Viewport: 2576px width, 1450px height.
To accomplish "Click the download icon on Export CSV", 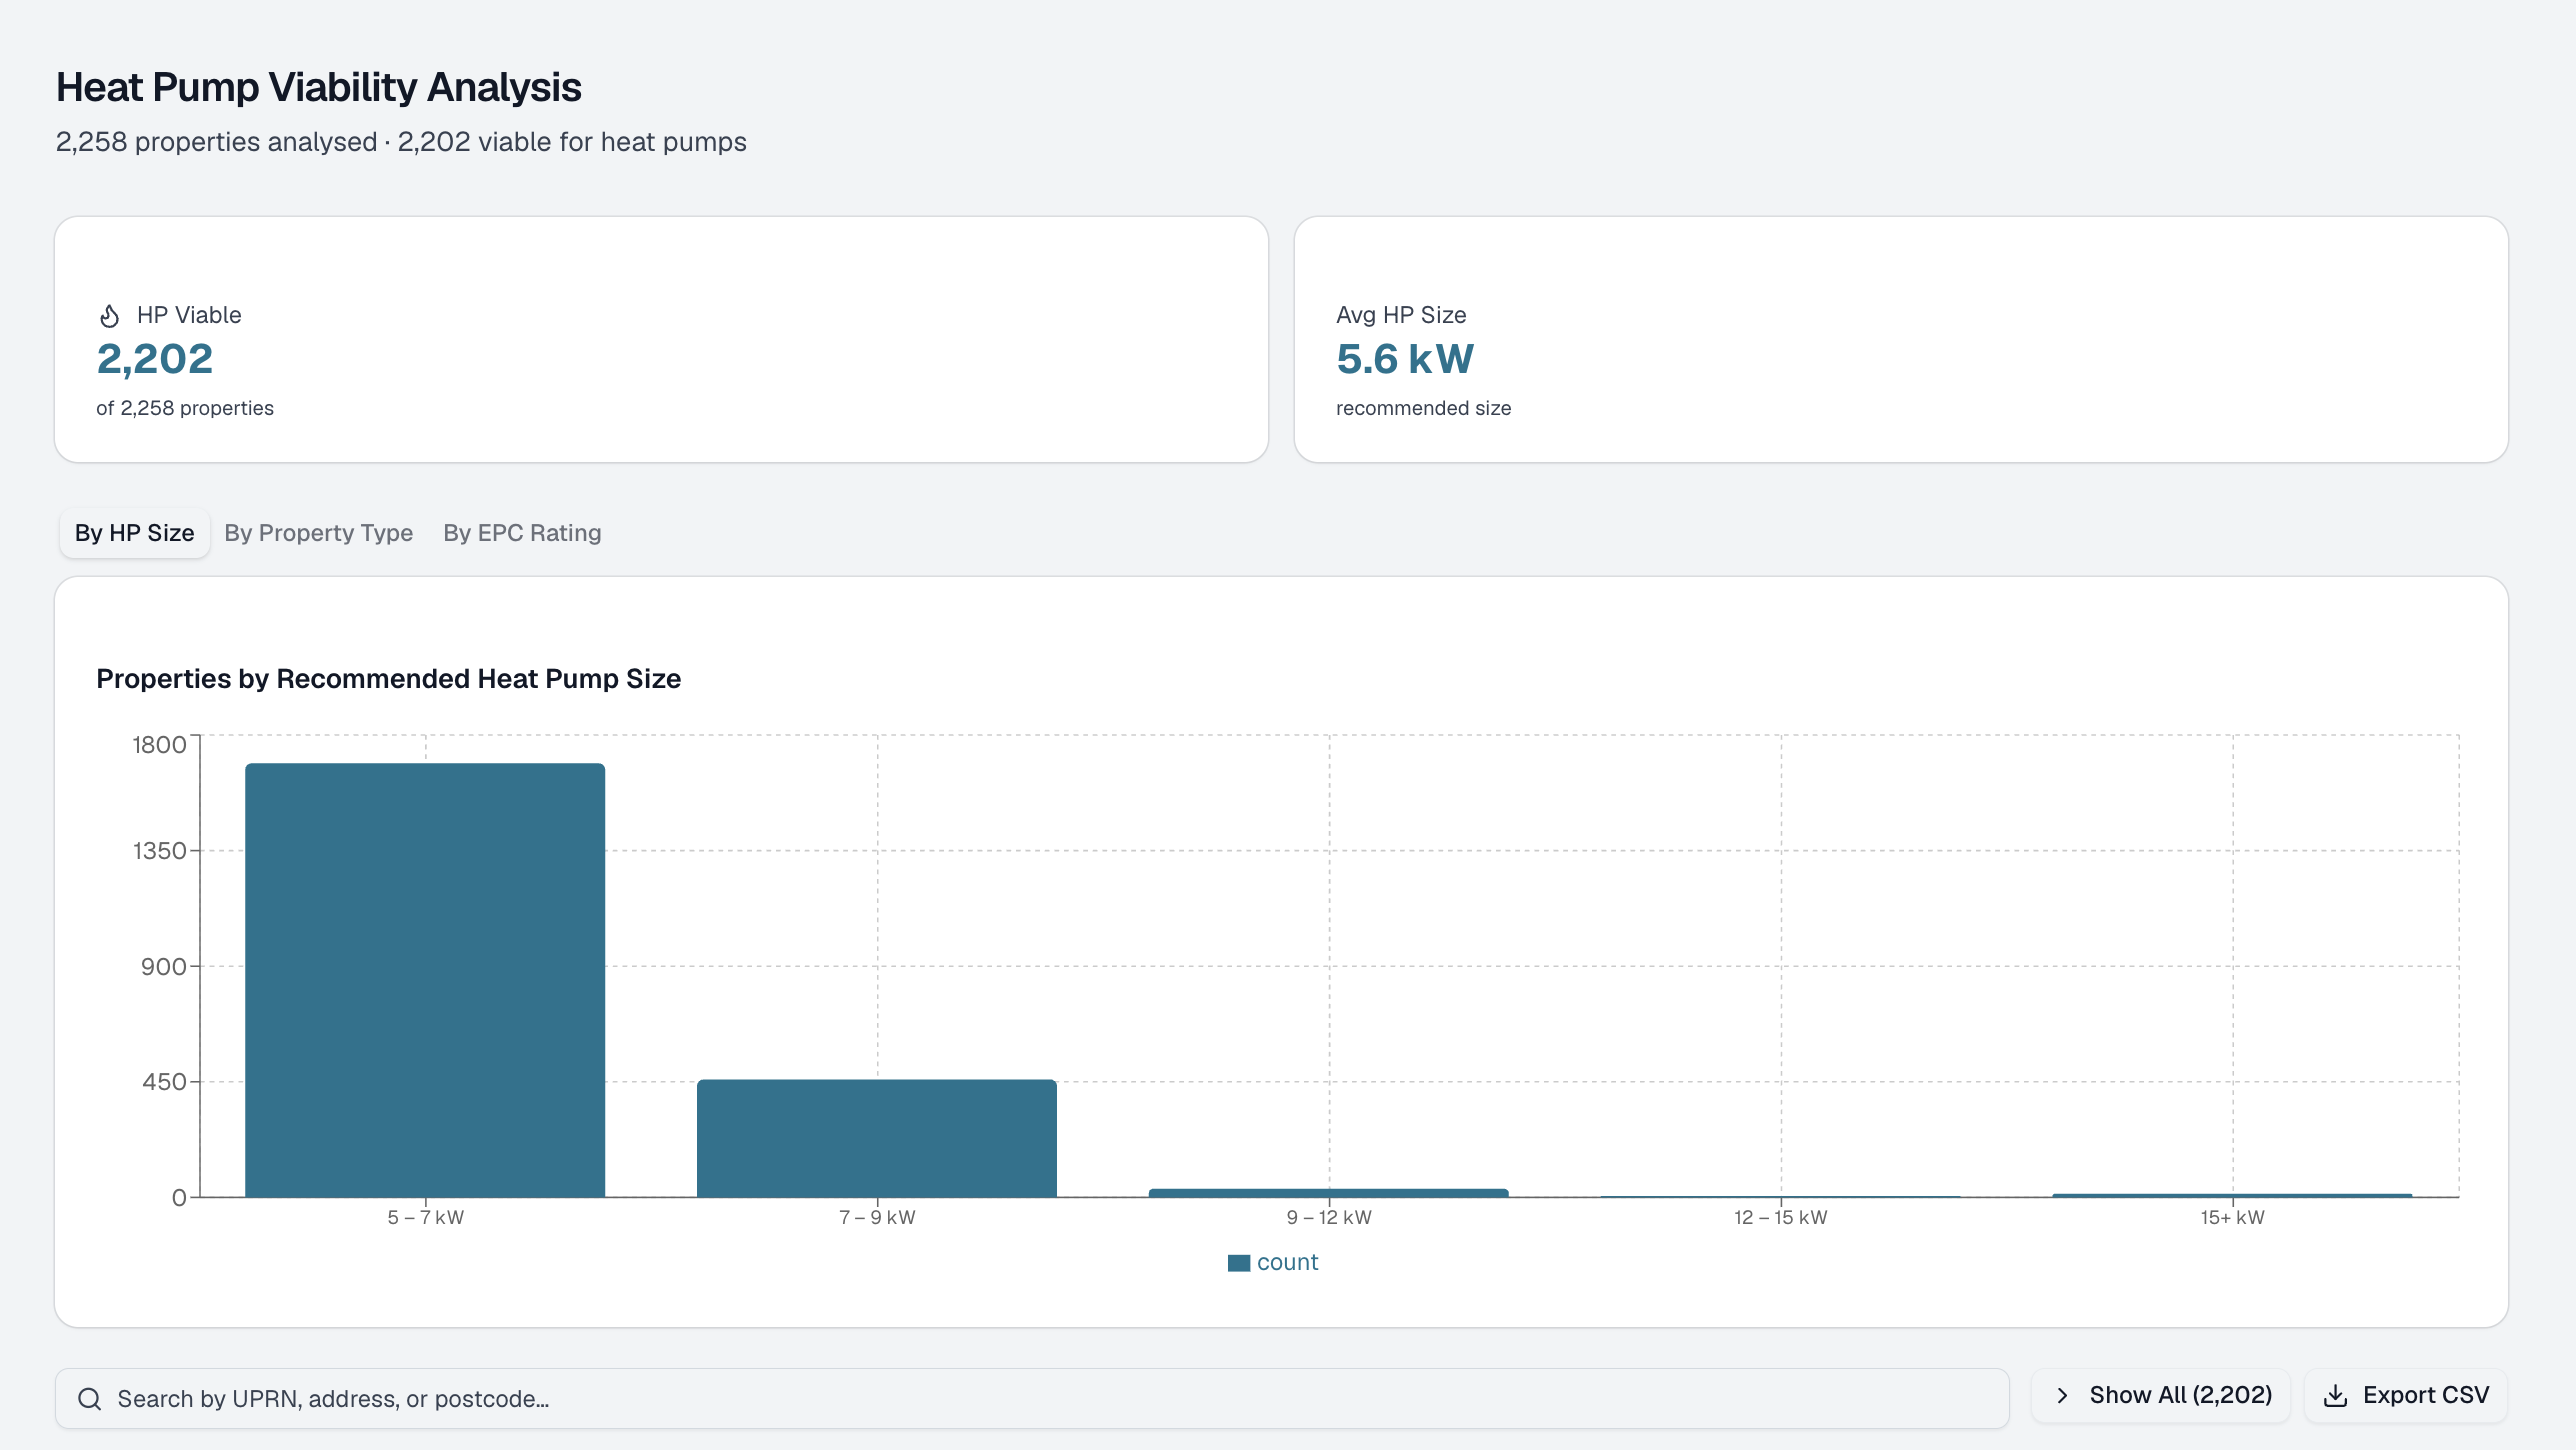I will pos(2335,1395).
